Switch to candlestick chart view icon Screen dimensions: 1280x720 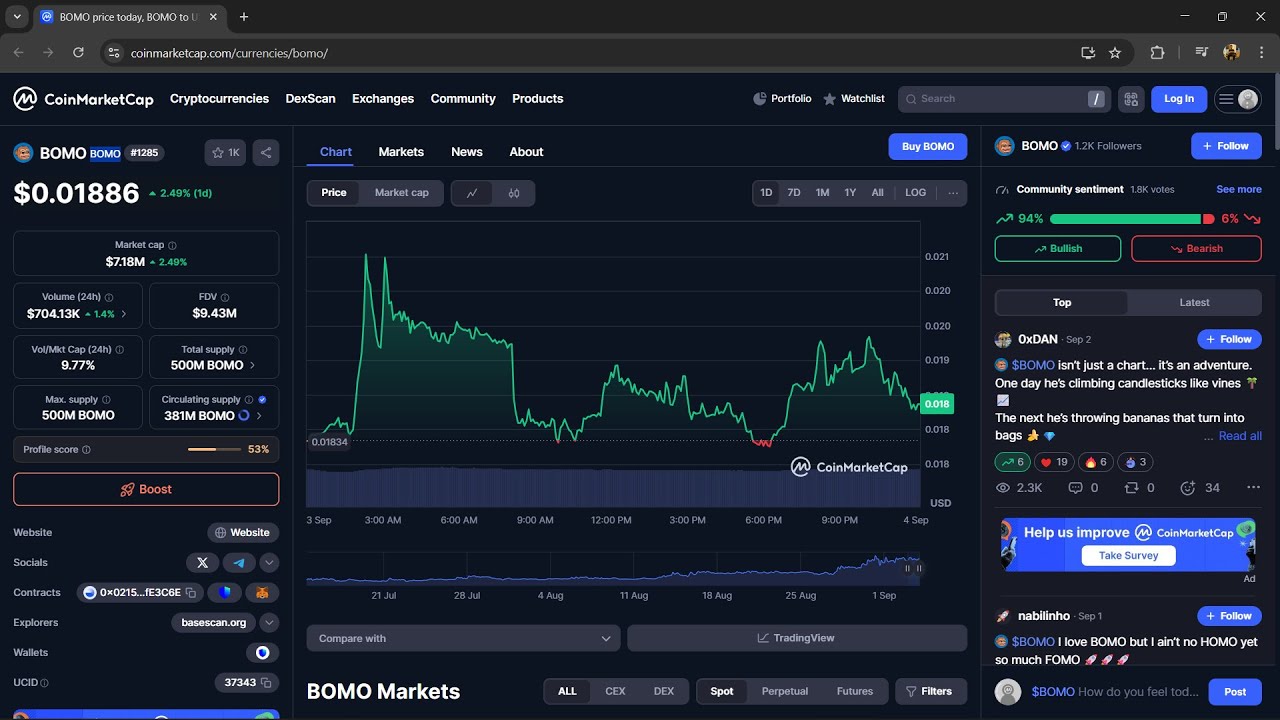coord(514,193)
